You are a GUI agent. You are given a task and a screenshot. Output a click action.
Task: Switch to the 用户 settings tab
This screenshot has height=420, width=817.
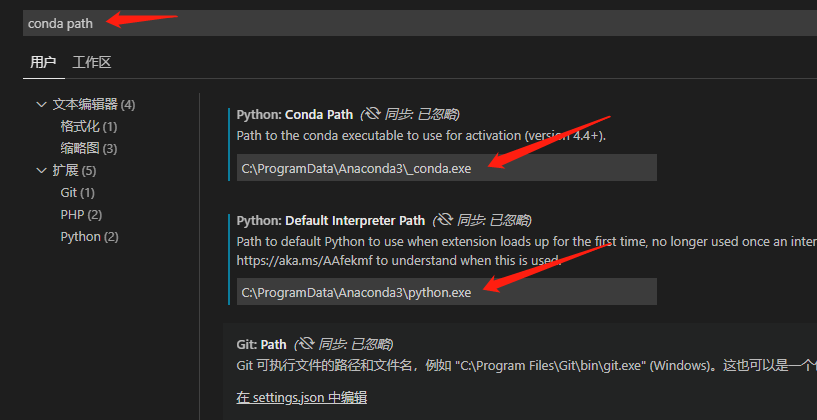(43, 62)
